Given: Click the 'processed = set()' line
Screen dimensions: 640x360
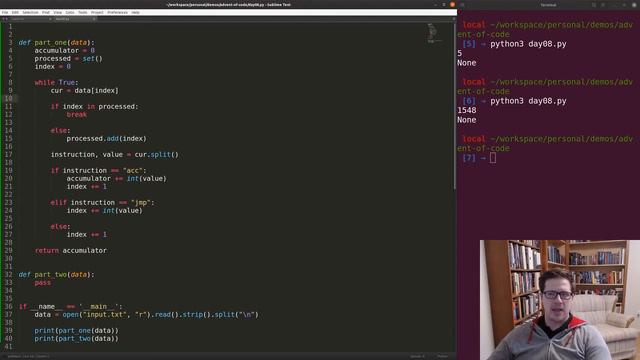Looking at the screenshot, I should [x=69, y=59].
